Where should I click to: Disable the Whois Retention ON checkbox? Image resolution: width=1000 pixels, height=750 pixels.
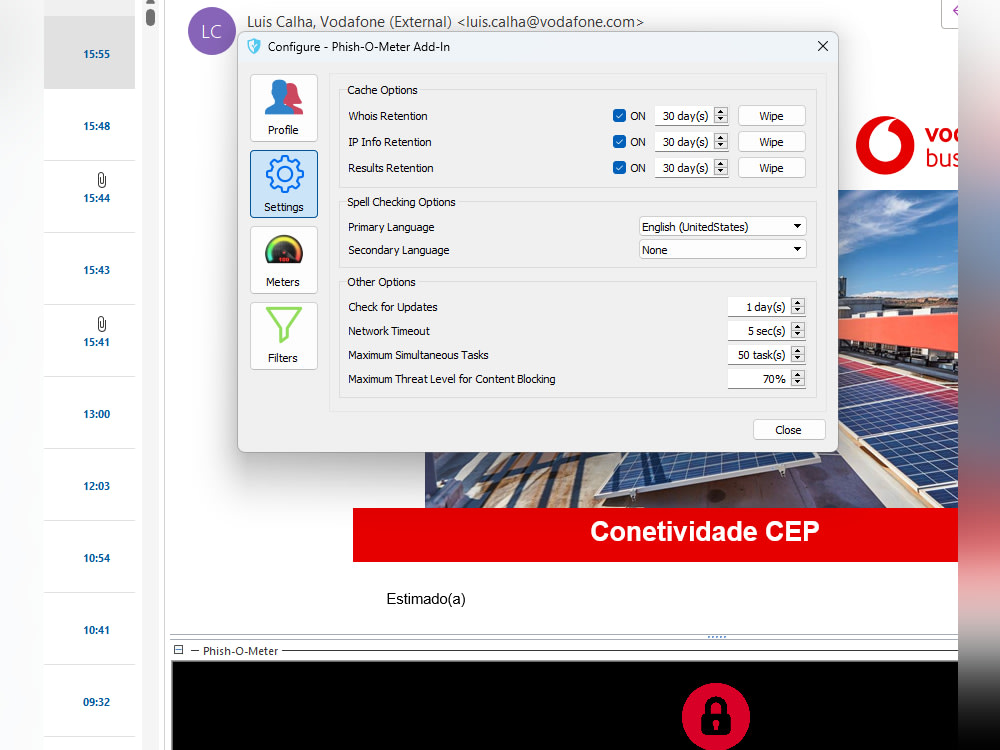620,115
